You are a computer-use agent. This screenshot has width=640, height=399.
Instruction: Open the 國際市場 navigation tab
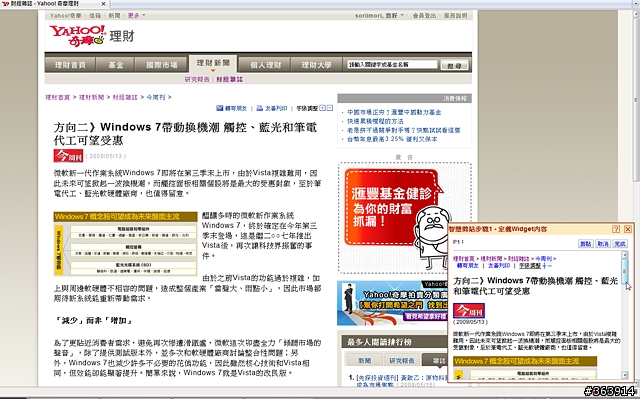tap(162, 65)
